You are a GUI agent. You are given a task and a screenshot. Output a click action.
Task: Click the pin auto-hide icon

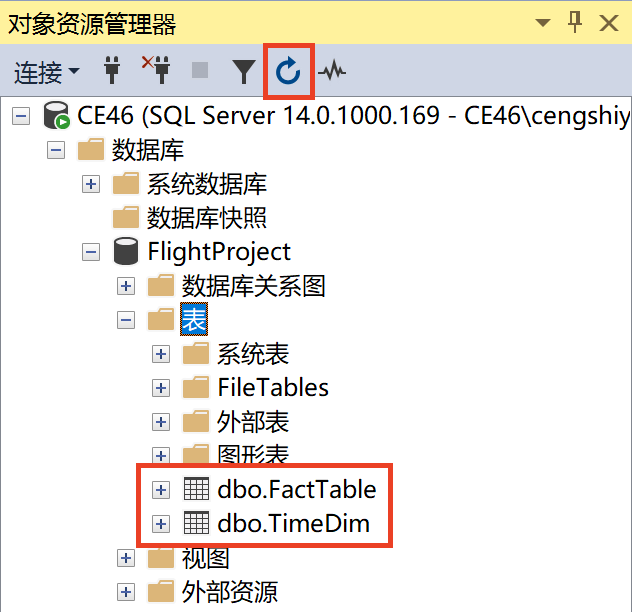[575, 22]
